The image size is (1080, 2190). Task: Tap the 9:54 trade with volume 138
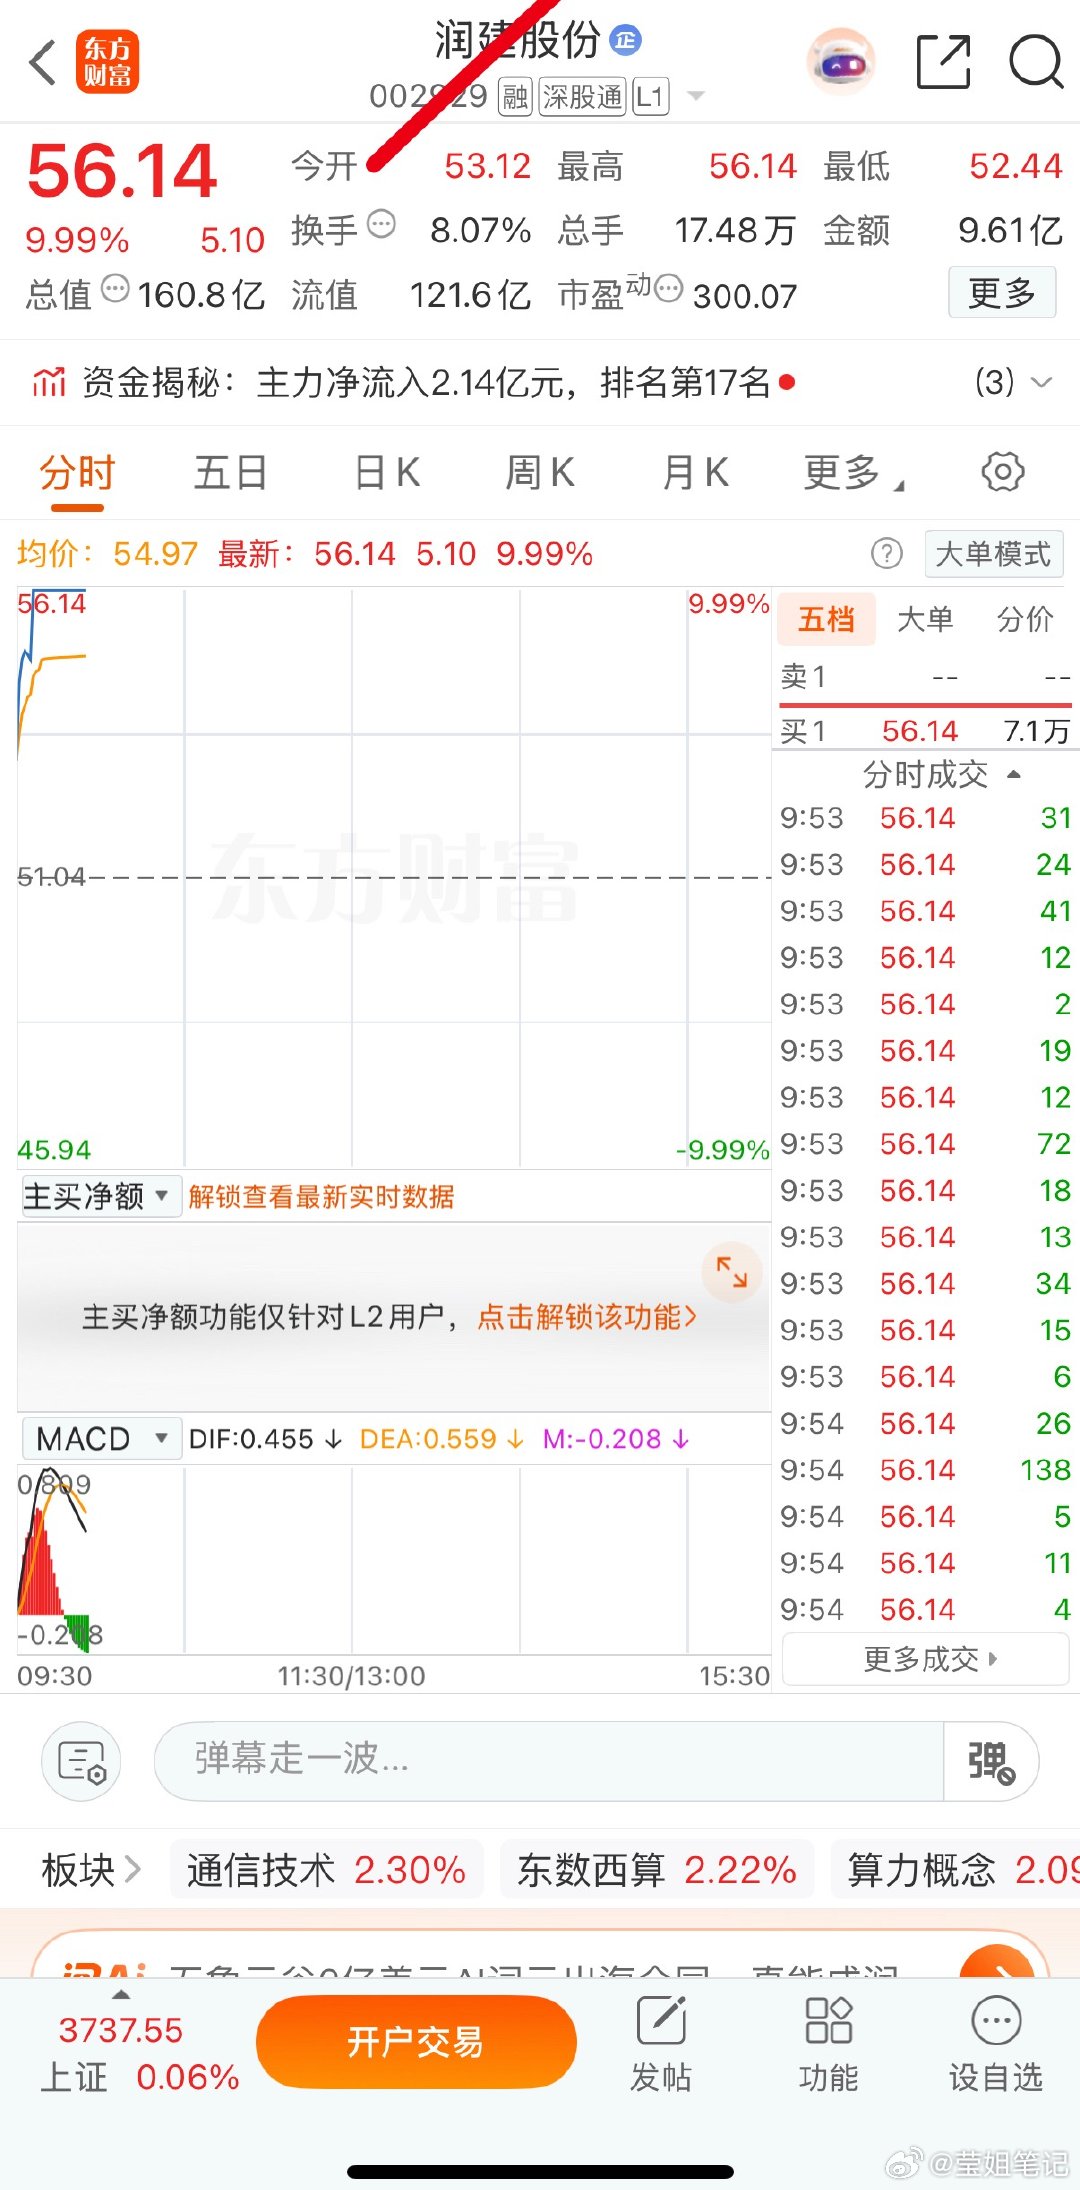pyautogui.click(x=925, y=1470)
